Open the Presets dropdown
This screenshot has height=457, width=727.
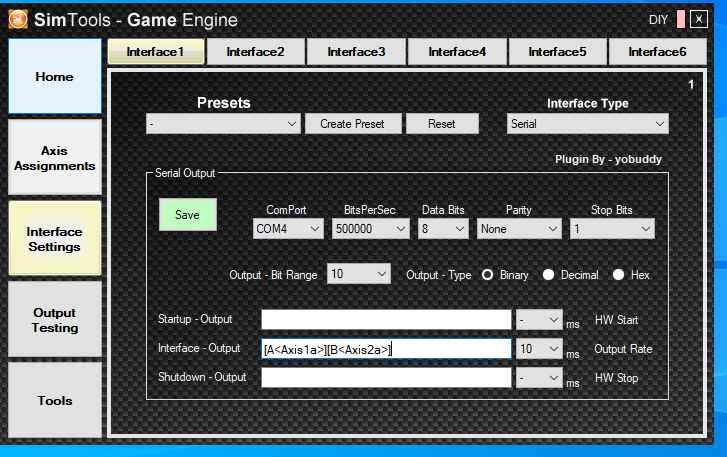[x=222, y=124]
